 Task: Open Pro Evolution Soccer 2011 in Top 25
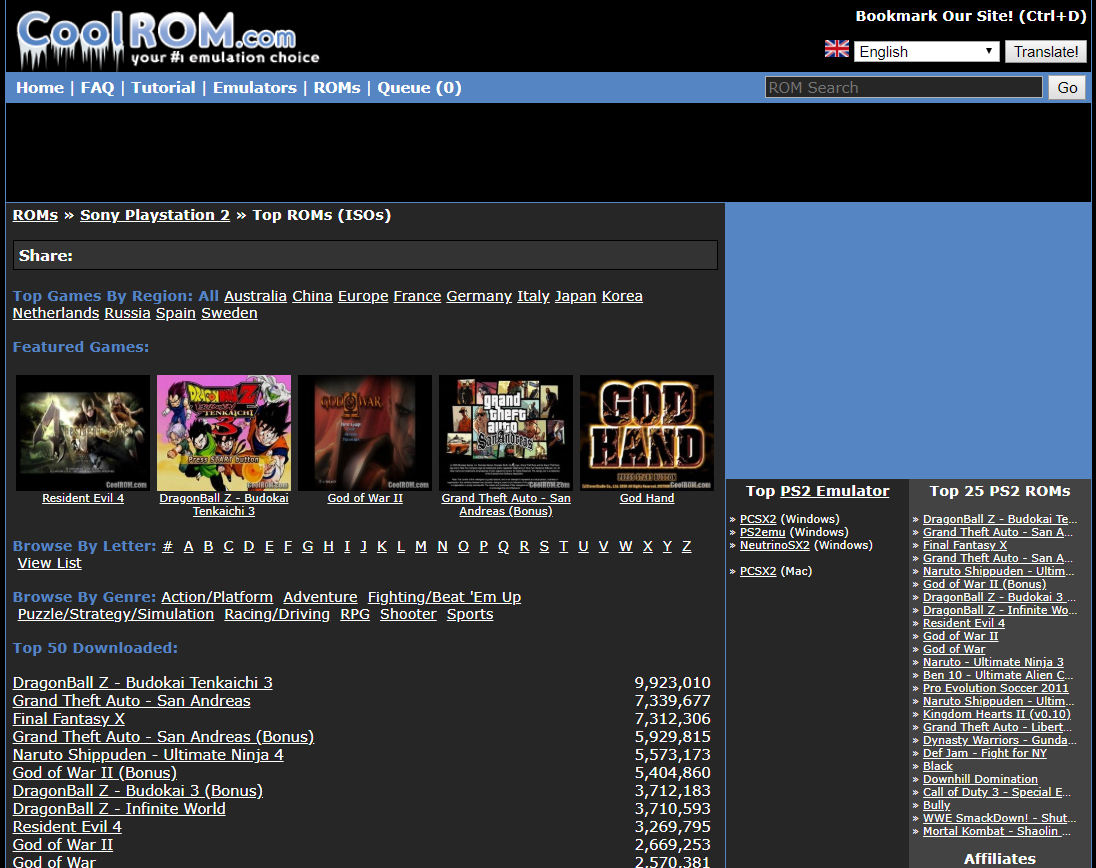[x=995, y=688]
